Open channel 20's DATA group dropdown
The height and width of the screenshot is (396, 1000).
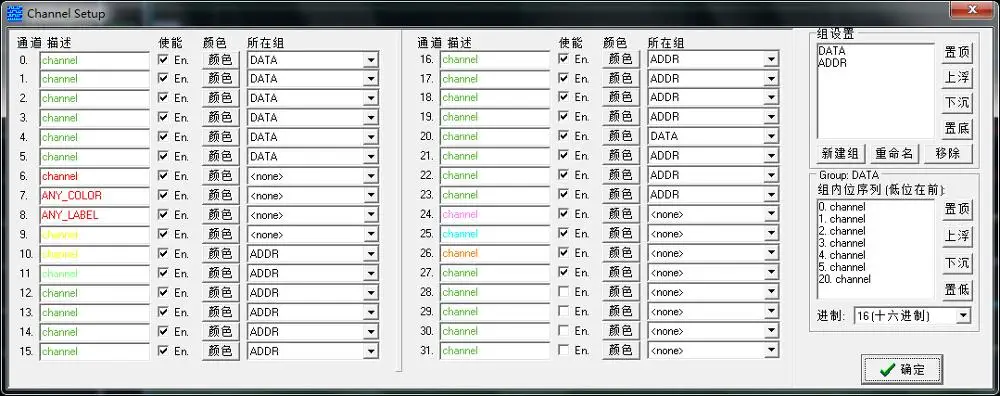[x=772, y=136]
